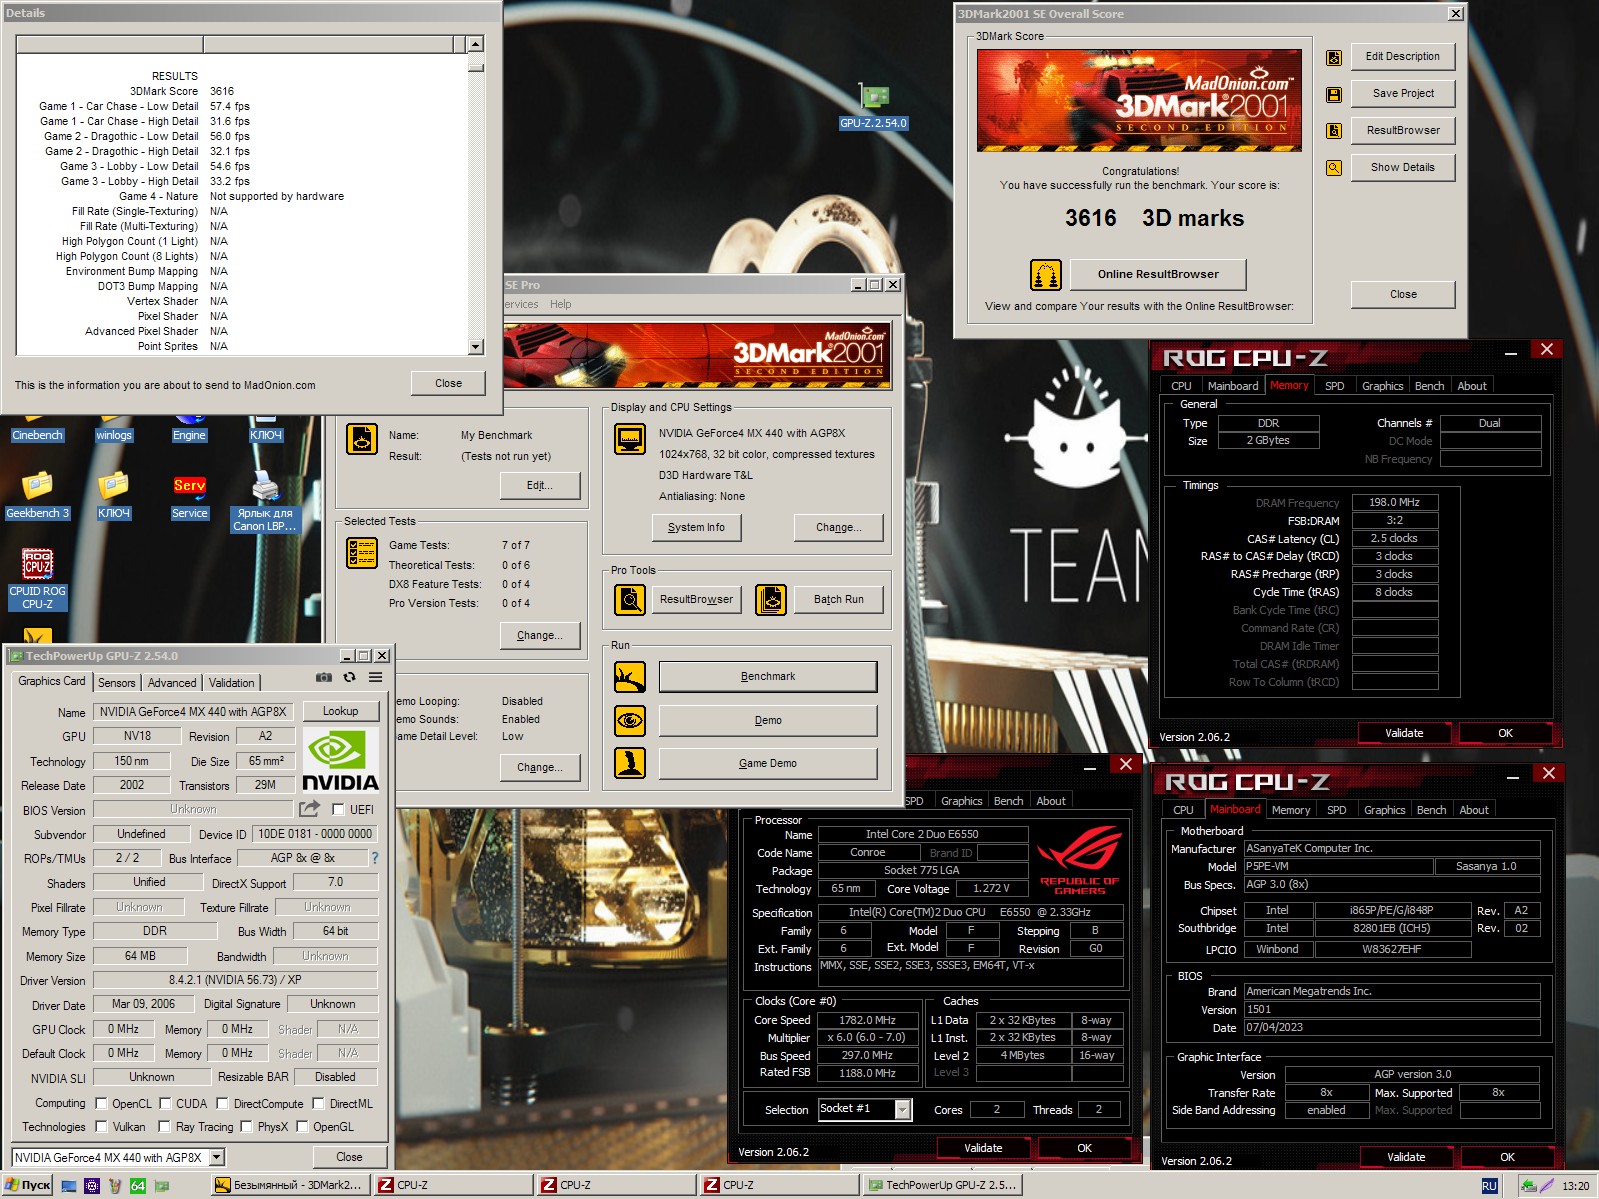Switch to the Advanced tab in GPU-Z
The width and height of the screenshot is (1599, 1199).
point(172,683)
